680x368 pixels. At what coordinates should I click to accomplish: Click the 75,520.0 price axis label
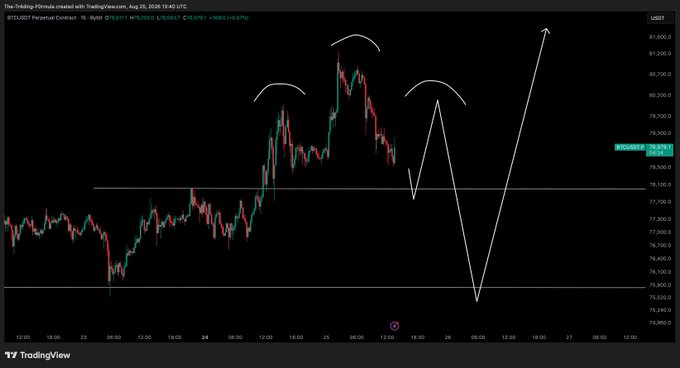coord(660,297)
